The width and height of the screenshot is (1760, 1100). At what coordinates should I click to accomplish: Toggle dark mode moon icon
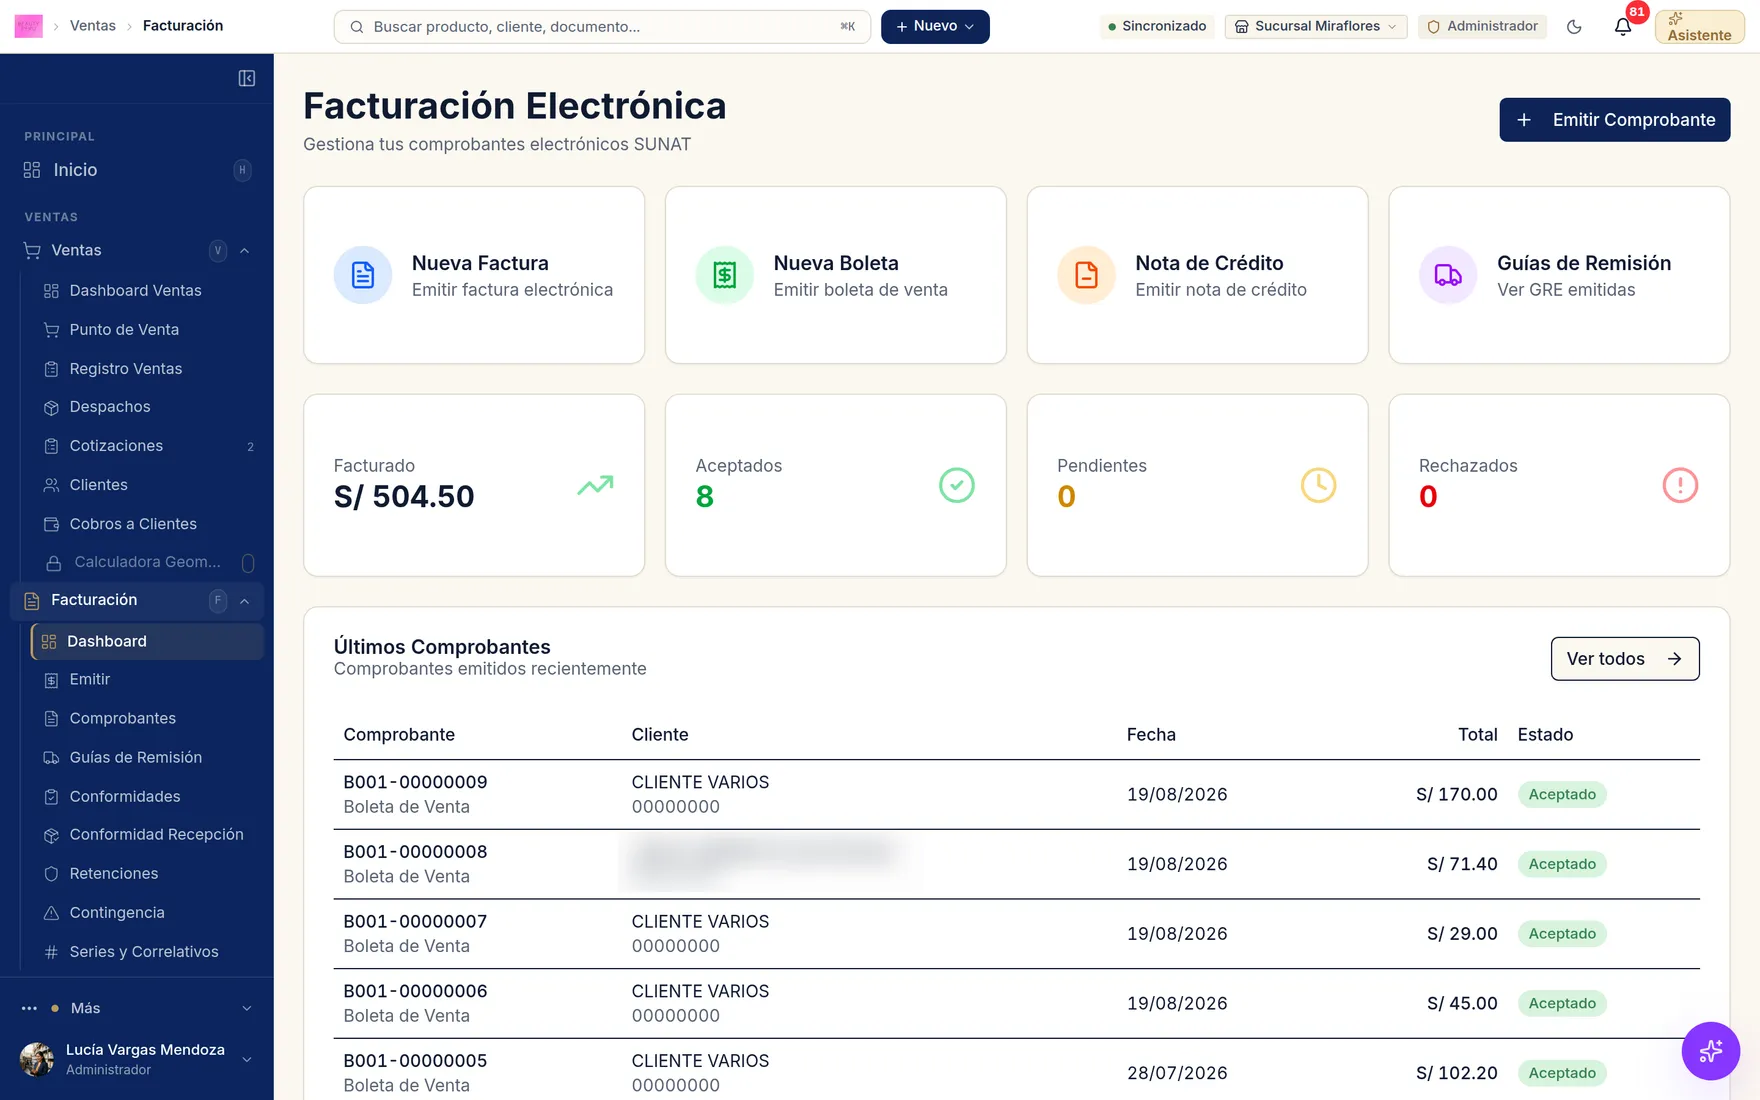1574,27
